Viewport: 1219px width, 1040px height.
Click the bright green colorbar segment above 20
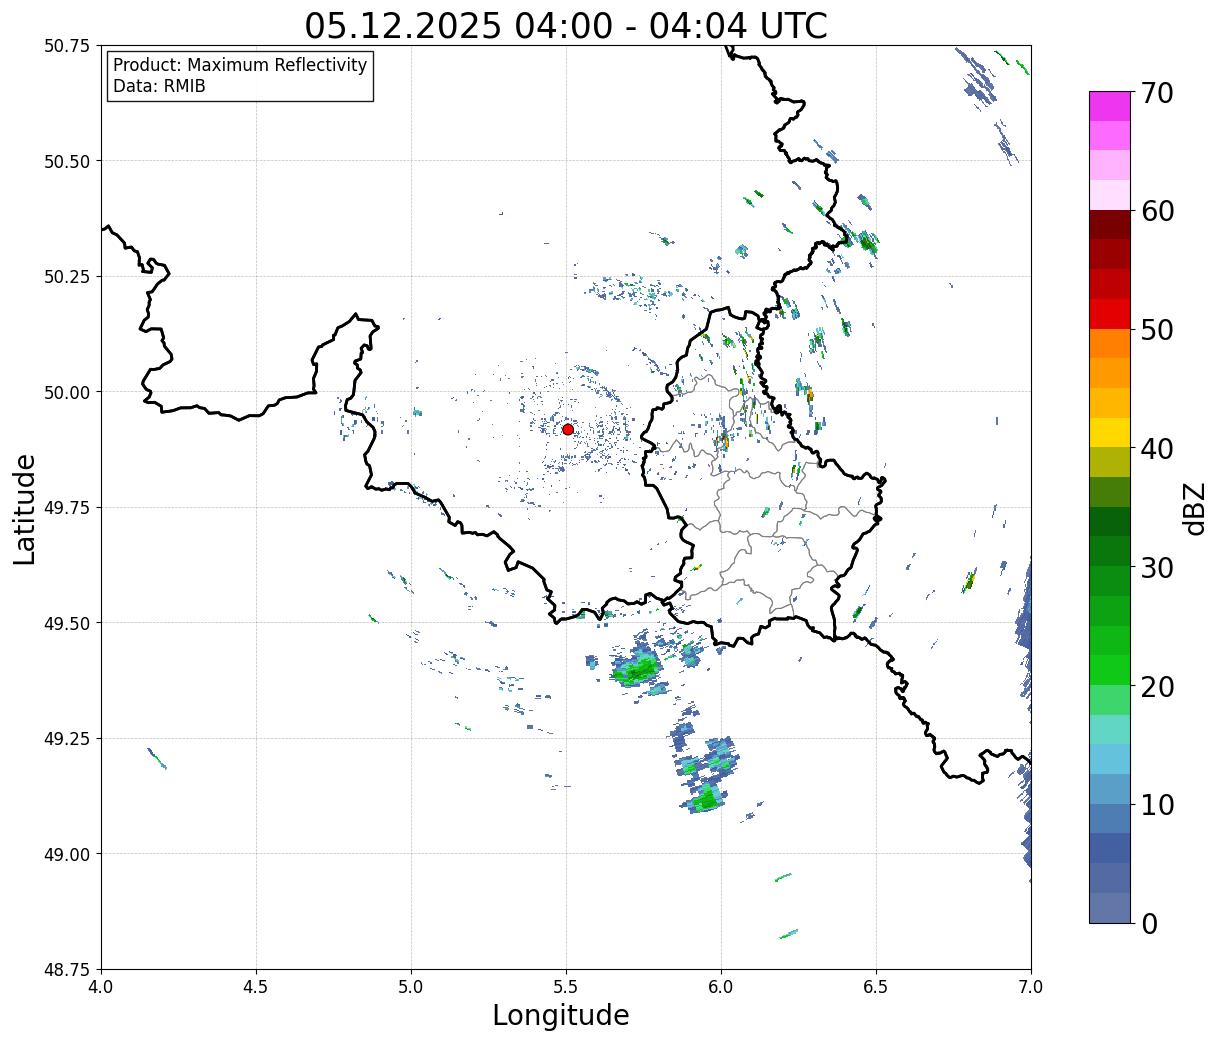point(1110,670)
